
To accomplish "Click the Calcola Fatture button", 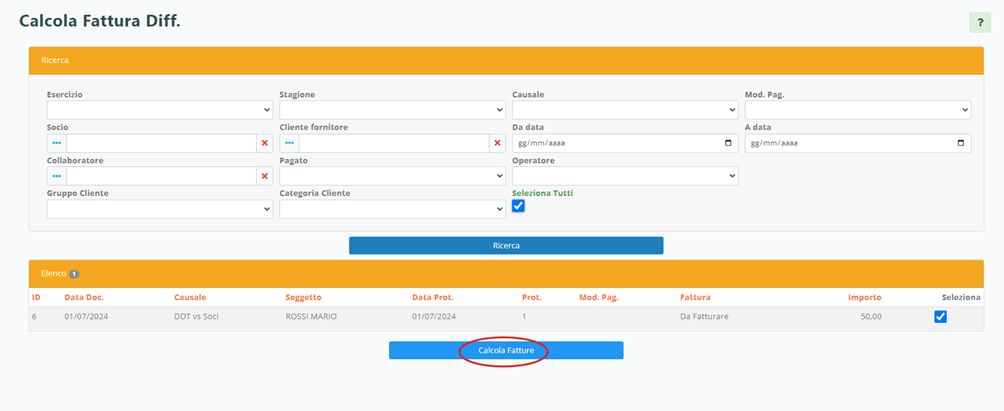I will (x=506, y=351).
